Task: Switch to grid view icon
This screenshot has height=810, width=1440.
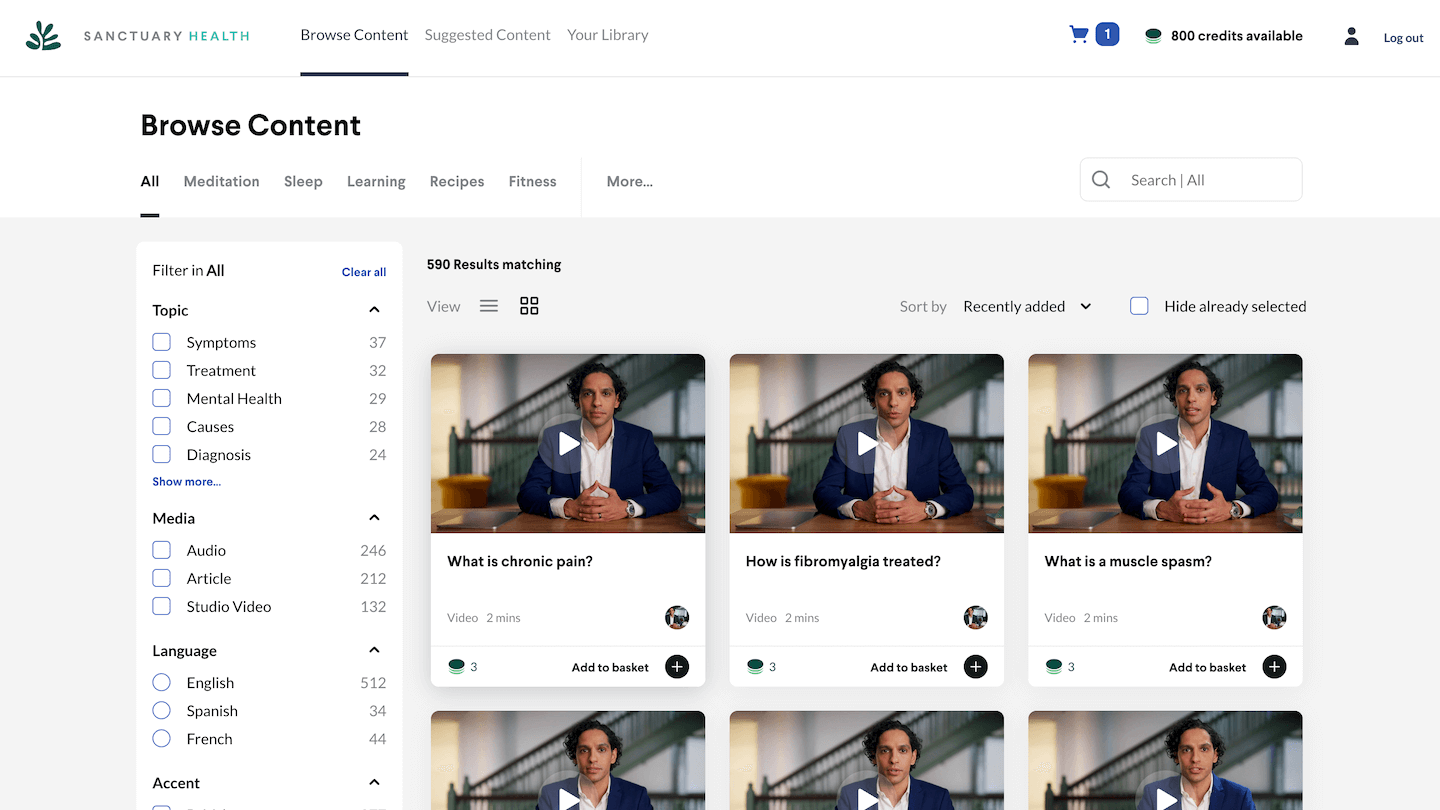Action: point(529,306)
